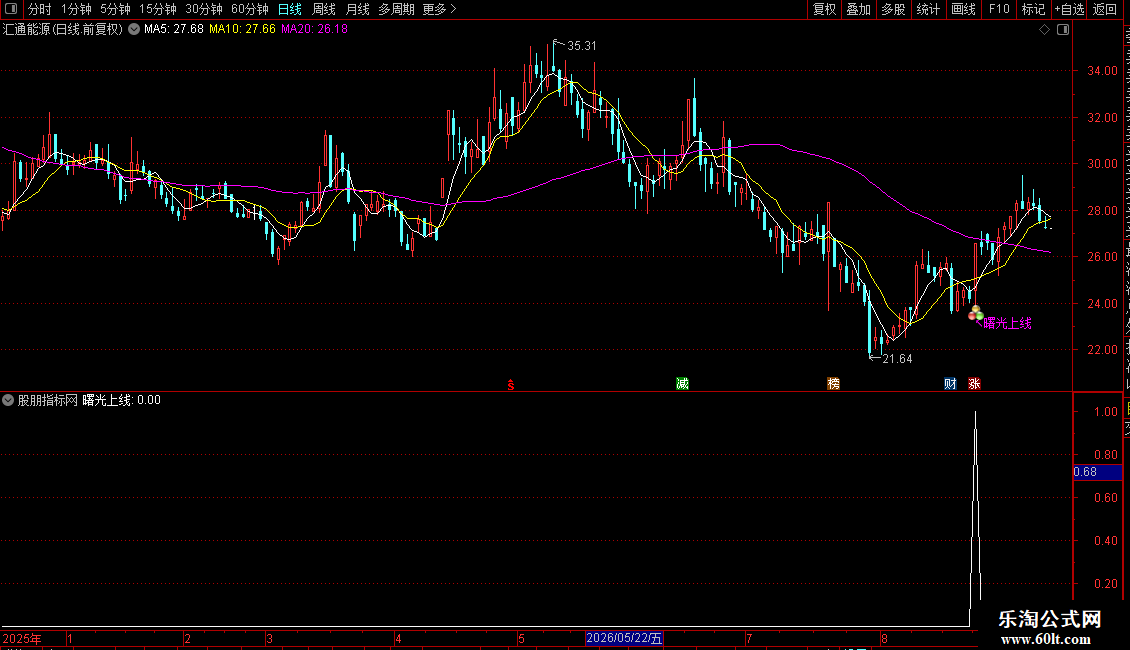Click the red S marker on timeline
The width and height of the screenshot is (1130, 650).
coord(511,385)
